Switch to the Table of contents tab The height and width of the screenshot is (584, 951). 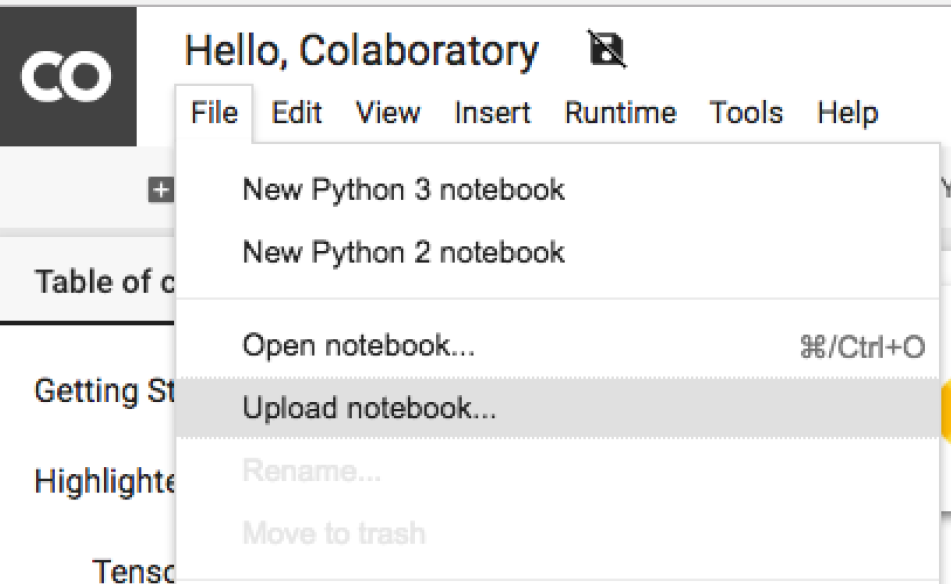point(88,281)
